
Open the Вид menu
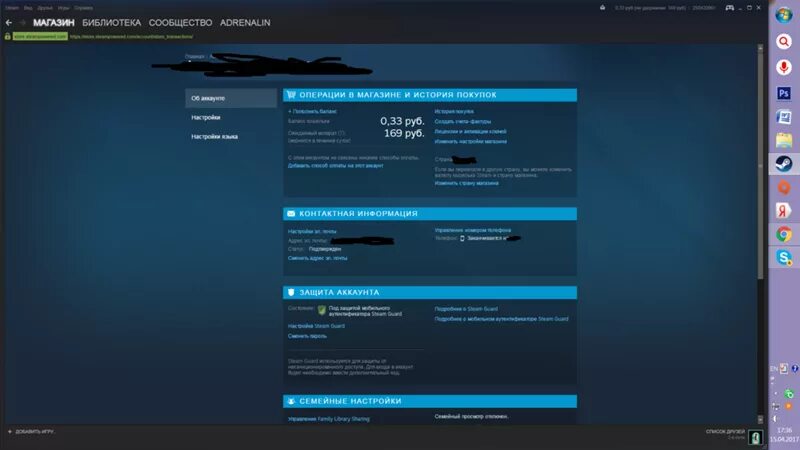coord(28,8)
